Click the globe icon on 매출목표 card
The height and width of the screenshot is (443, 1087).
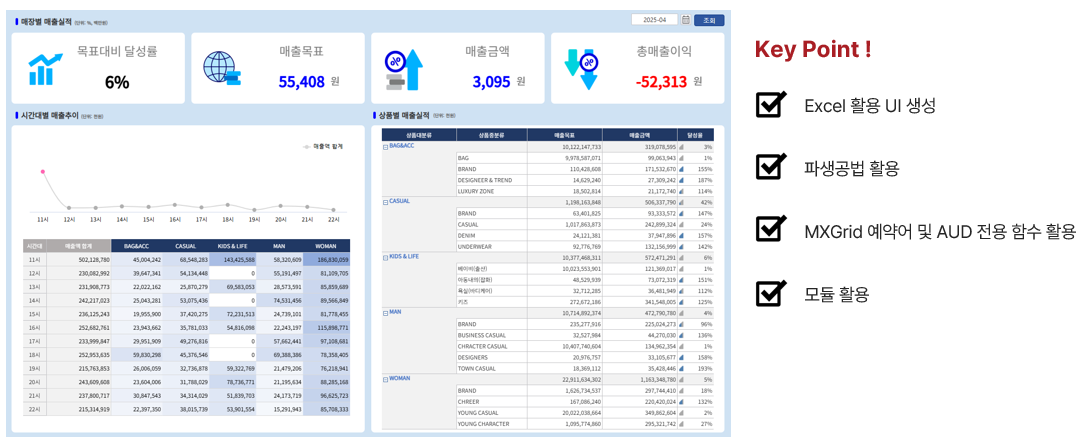click(221, 68)
